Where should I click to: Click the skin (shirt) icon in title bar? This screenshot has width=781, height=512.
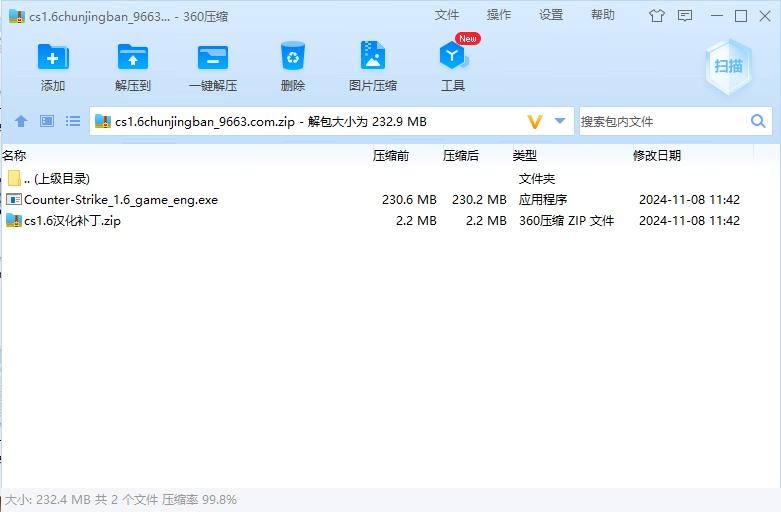(x=656, y=16)
